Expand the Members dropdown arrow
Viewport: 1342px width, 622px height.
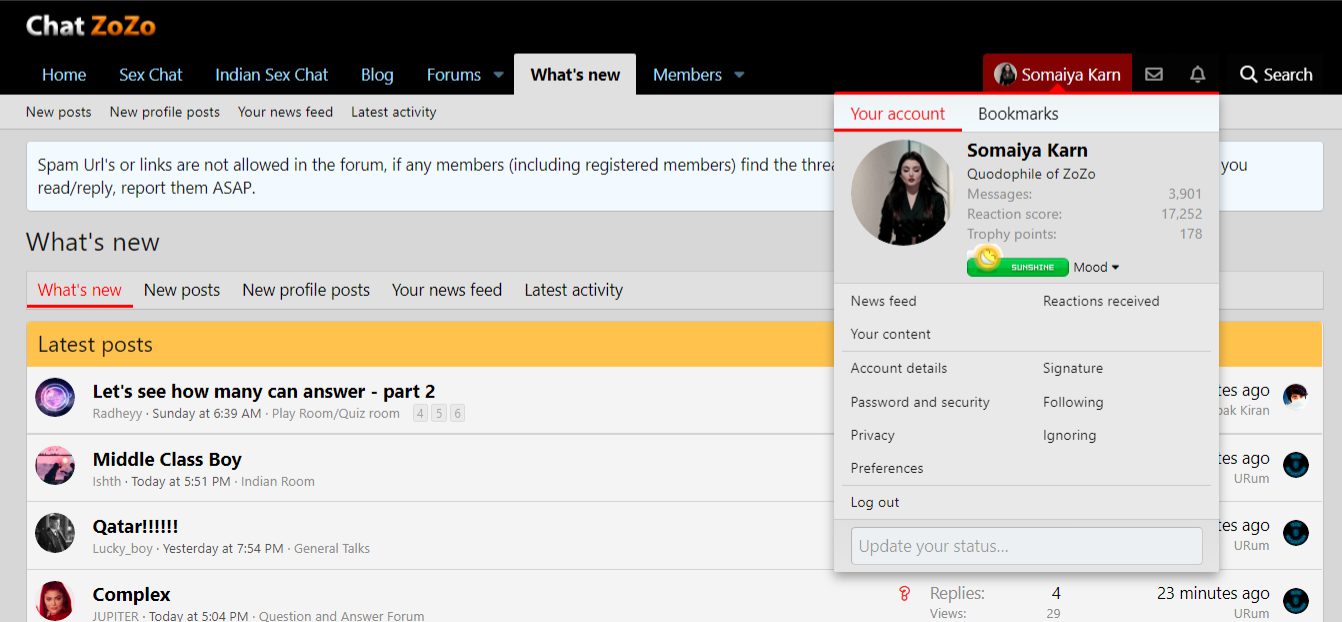pyautogui.click(x=739, y=75)
